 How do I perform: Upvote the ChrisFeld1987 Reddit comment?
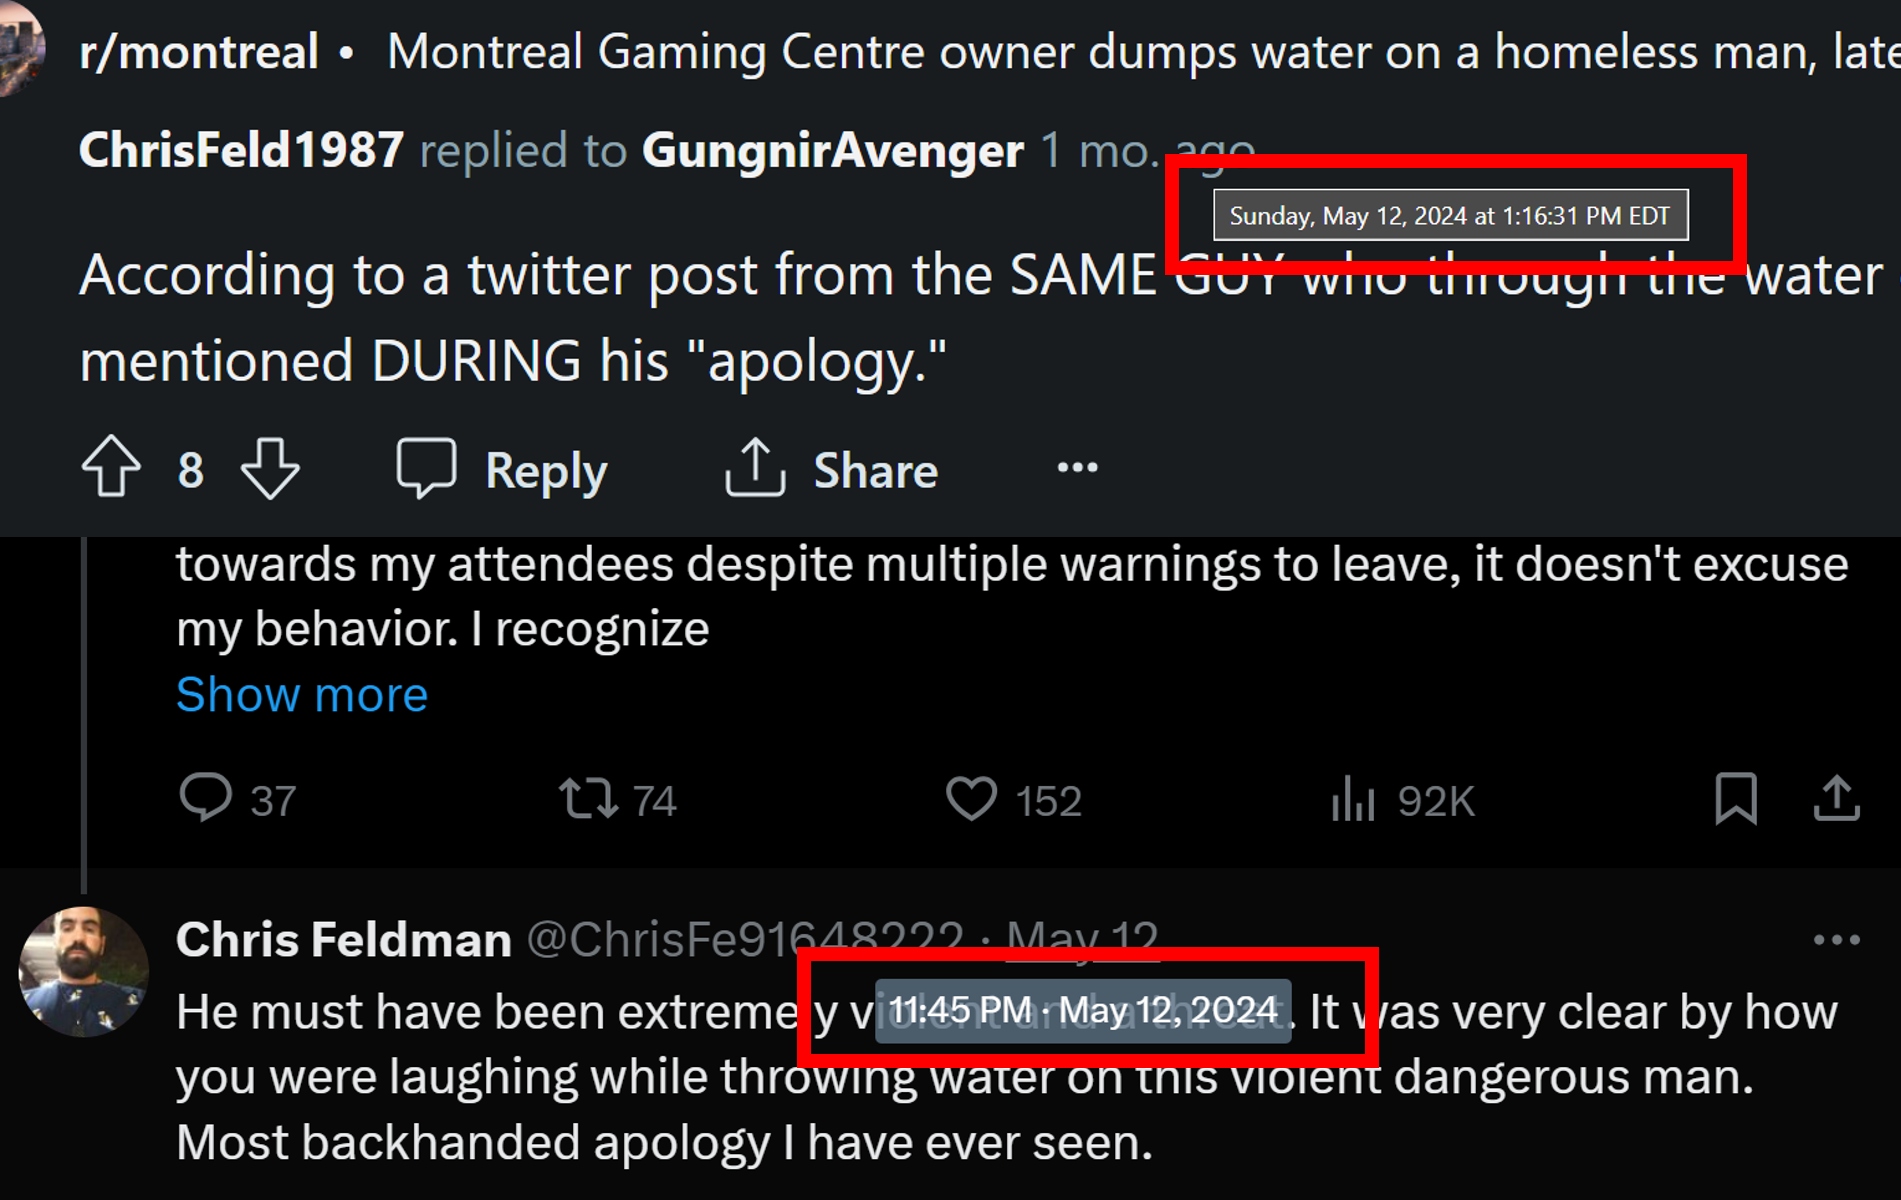pos(111,468)
